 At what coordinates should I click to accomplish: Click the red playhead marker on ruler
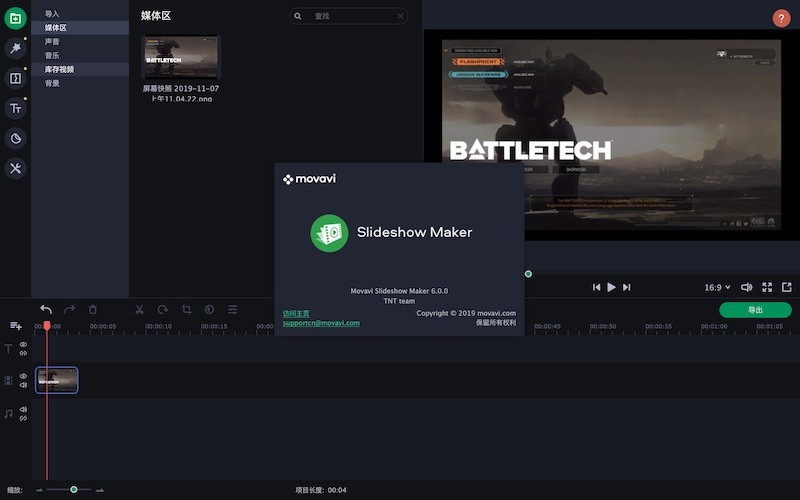tap(47, 326)
